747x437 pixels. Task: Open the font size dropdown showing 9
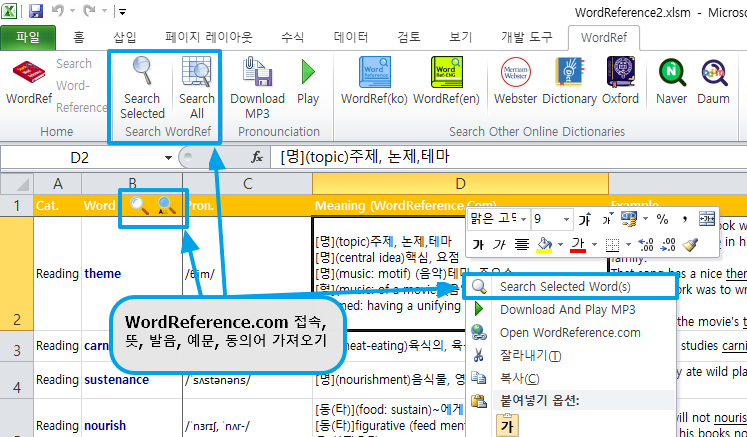[566, 219]
